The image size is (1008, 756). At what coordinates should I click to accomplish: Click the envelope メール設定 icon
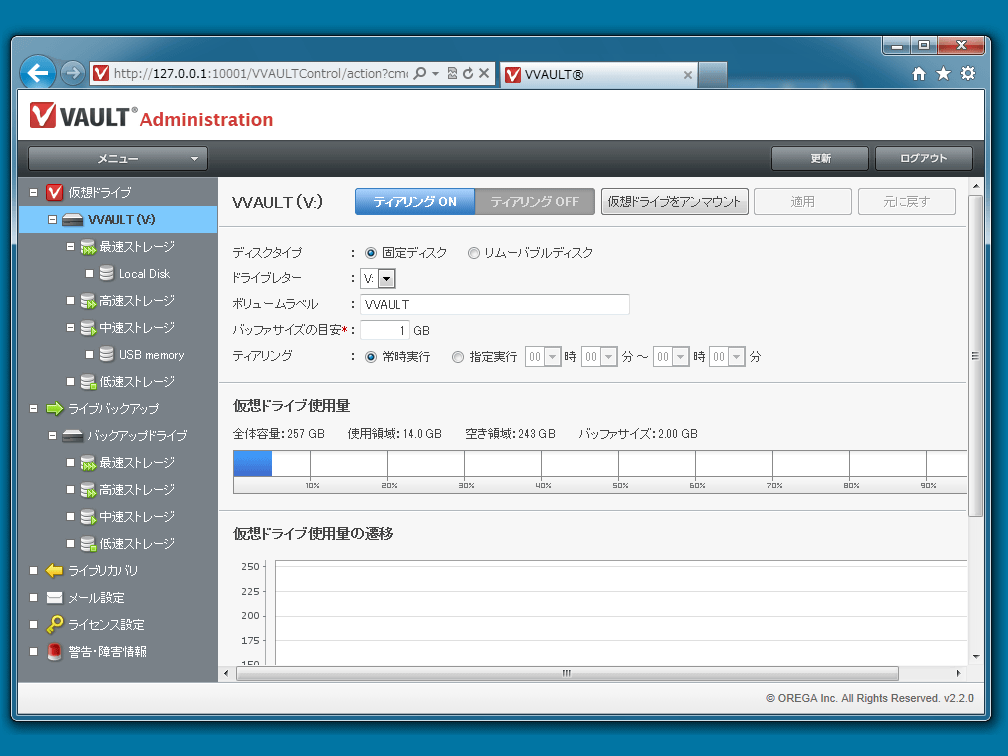55,598
